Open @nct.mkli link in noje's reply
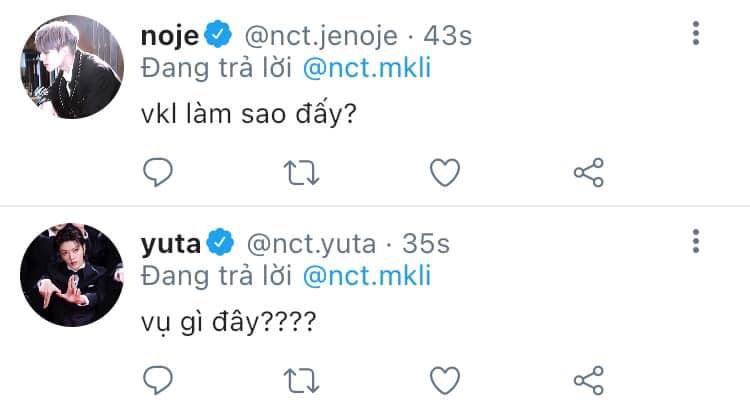Screen dimensions: 750x407 coord(367,67)
